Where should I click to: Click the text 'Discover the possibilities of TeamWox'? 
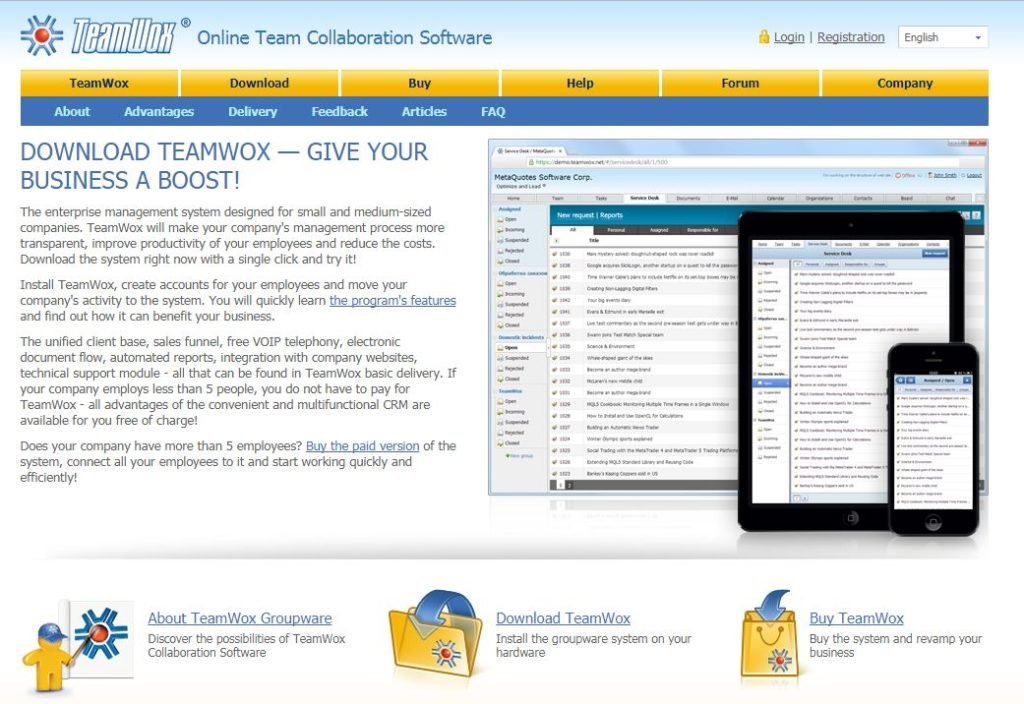coord(246,639)
